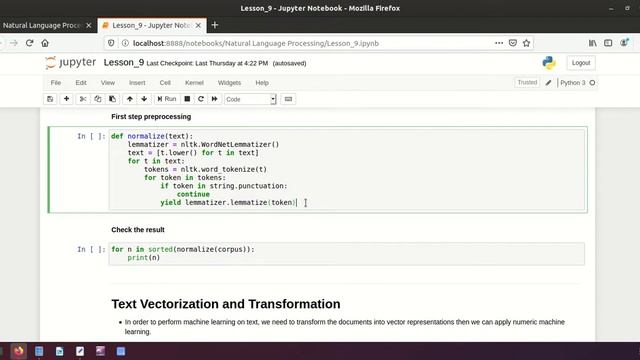The image size is (640, 360).
Task: Run the selected cell
Action: click(167, 99)
